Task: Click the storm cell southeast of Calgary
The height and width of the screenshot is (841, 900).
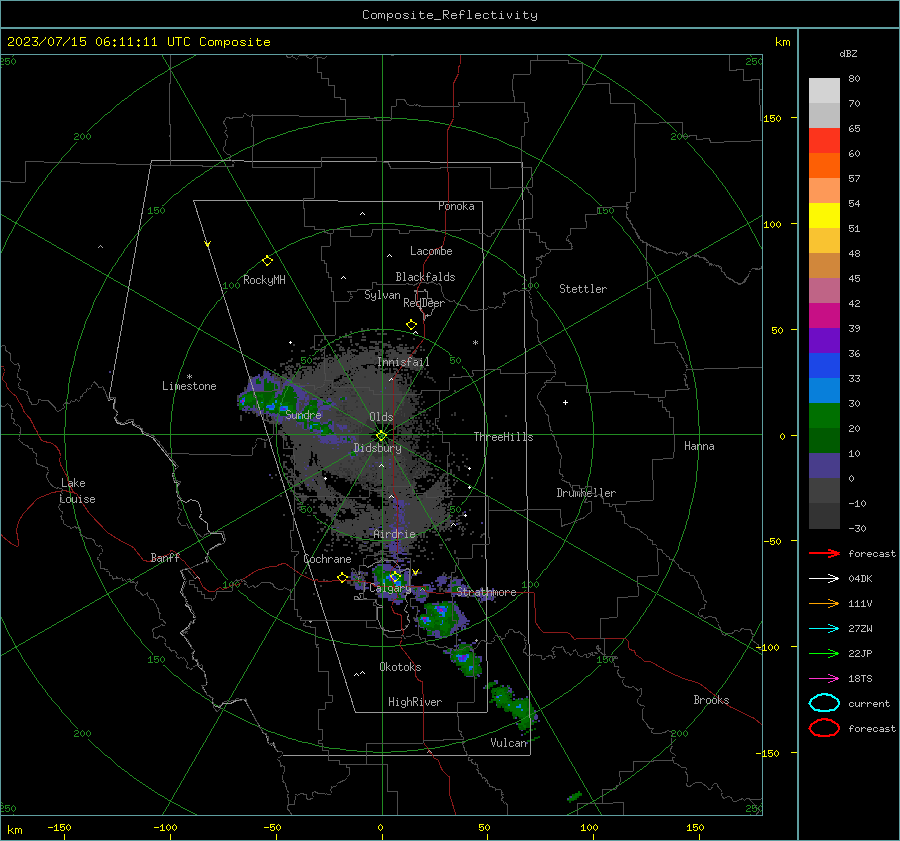Action: pos(442,618)
